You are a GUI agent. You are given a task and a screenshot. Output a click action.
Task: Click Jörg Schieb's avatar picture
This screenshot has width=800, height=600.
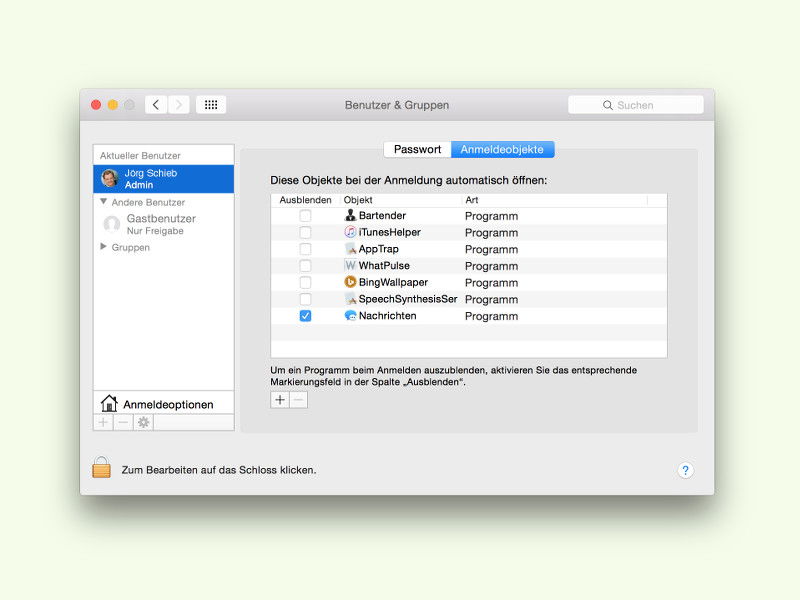pyautogui.click(x=110, y=179)
